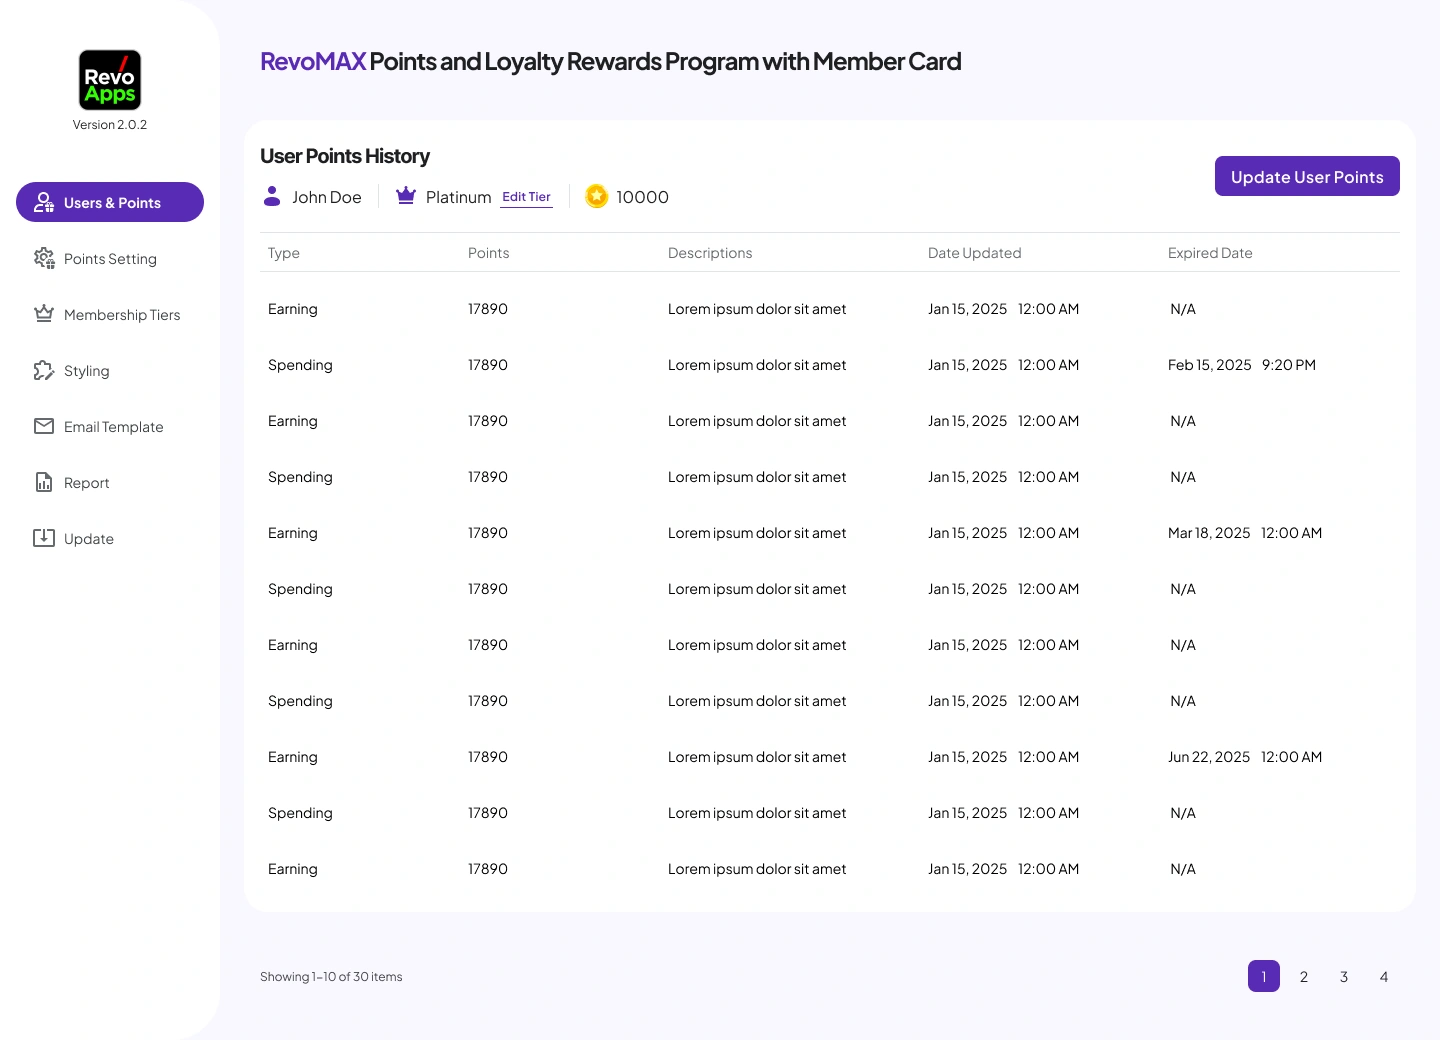The image size is (1440, 1040).
Task: Click the Users & Points person icon
Action: point(44,202)
